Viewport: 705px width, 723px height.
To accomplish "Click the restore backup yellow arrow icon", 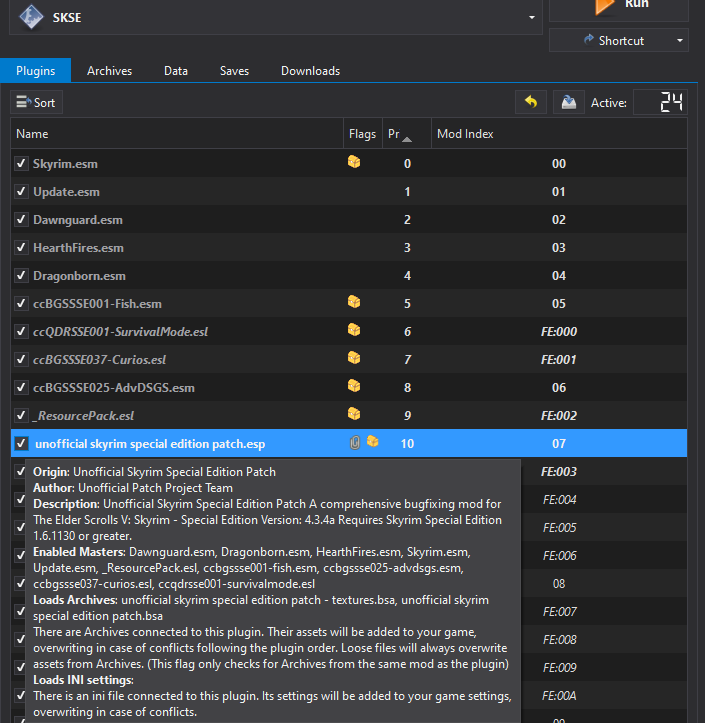I will 531,102.
